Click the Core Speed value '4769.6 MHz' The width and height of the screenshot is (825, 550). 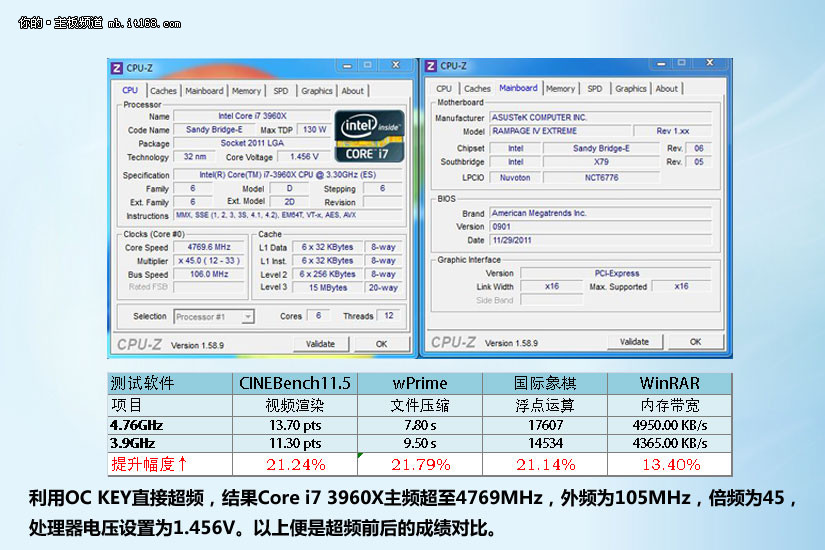[209, 247]
